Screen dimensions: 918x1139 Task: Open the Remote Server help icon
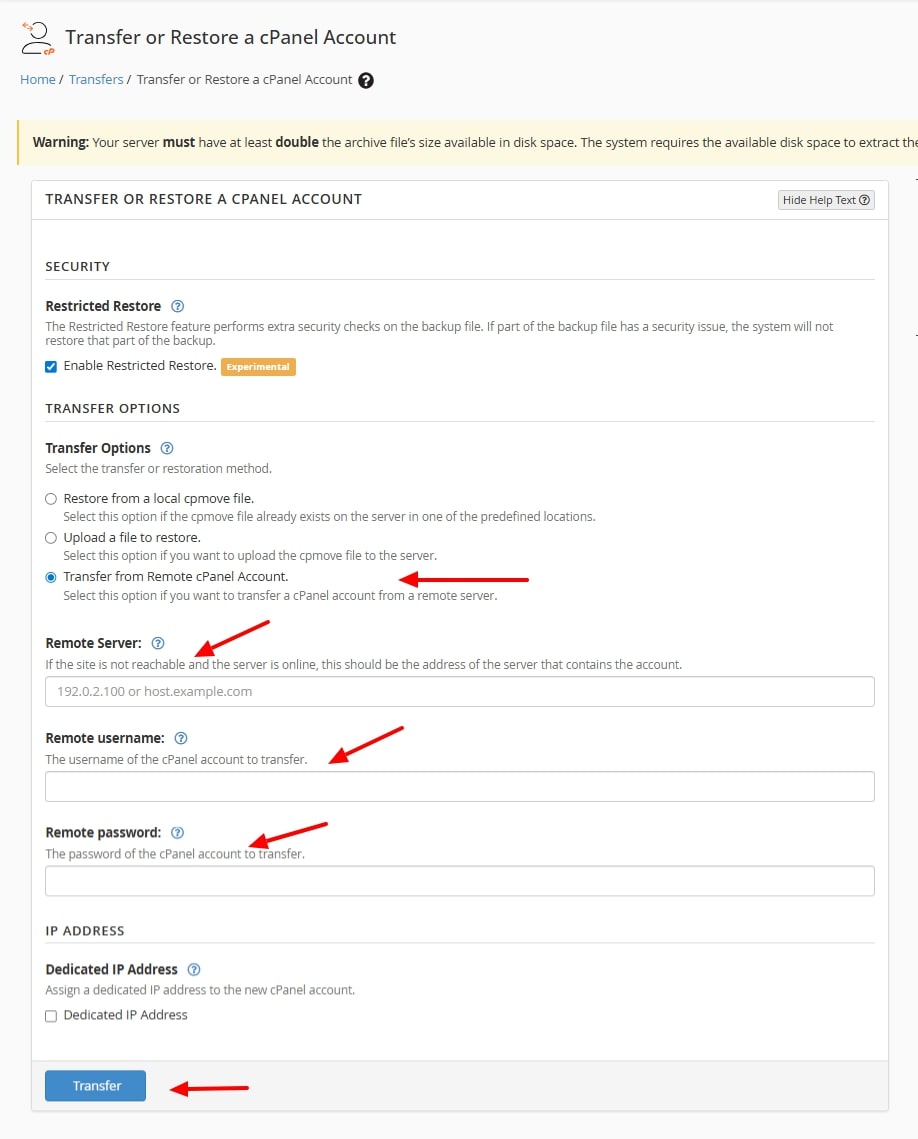click(x=158, y=643)
